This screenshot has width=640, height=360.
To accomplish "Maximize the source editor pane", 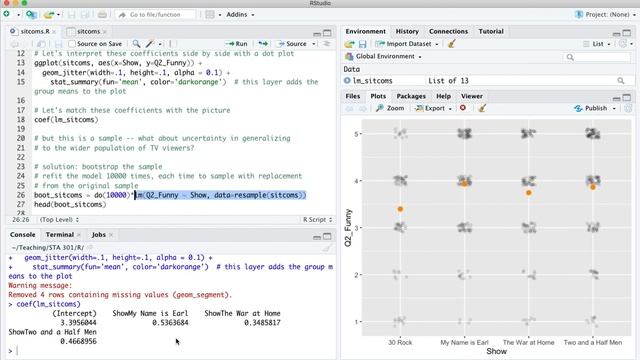I will pyautogui.click(x=327, y=32).
